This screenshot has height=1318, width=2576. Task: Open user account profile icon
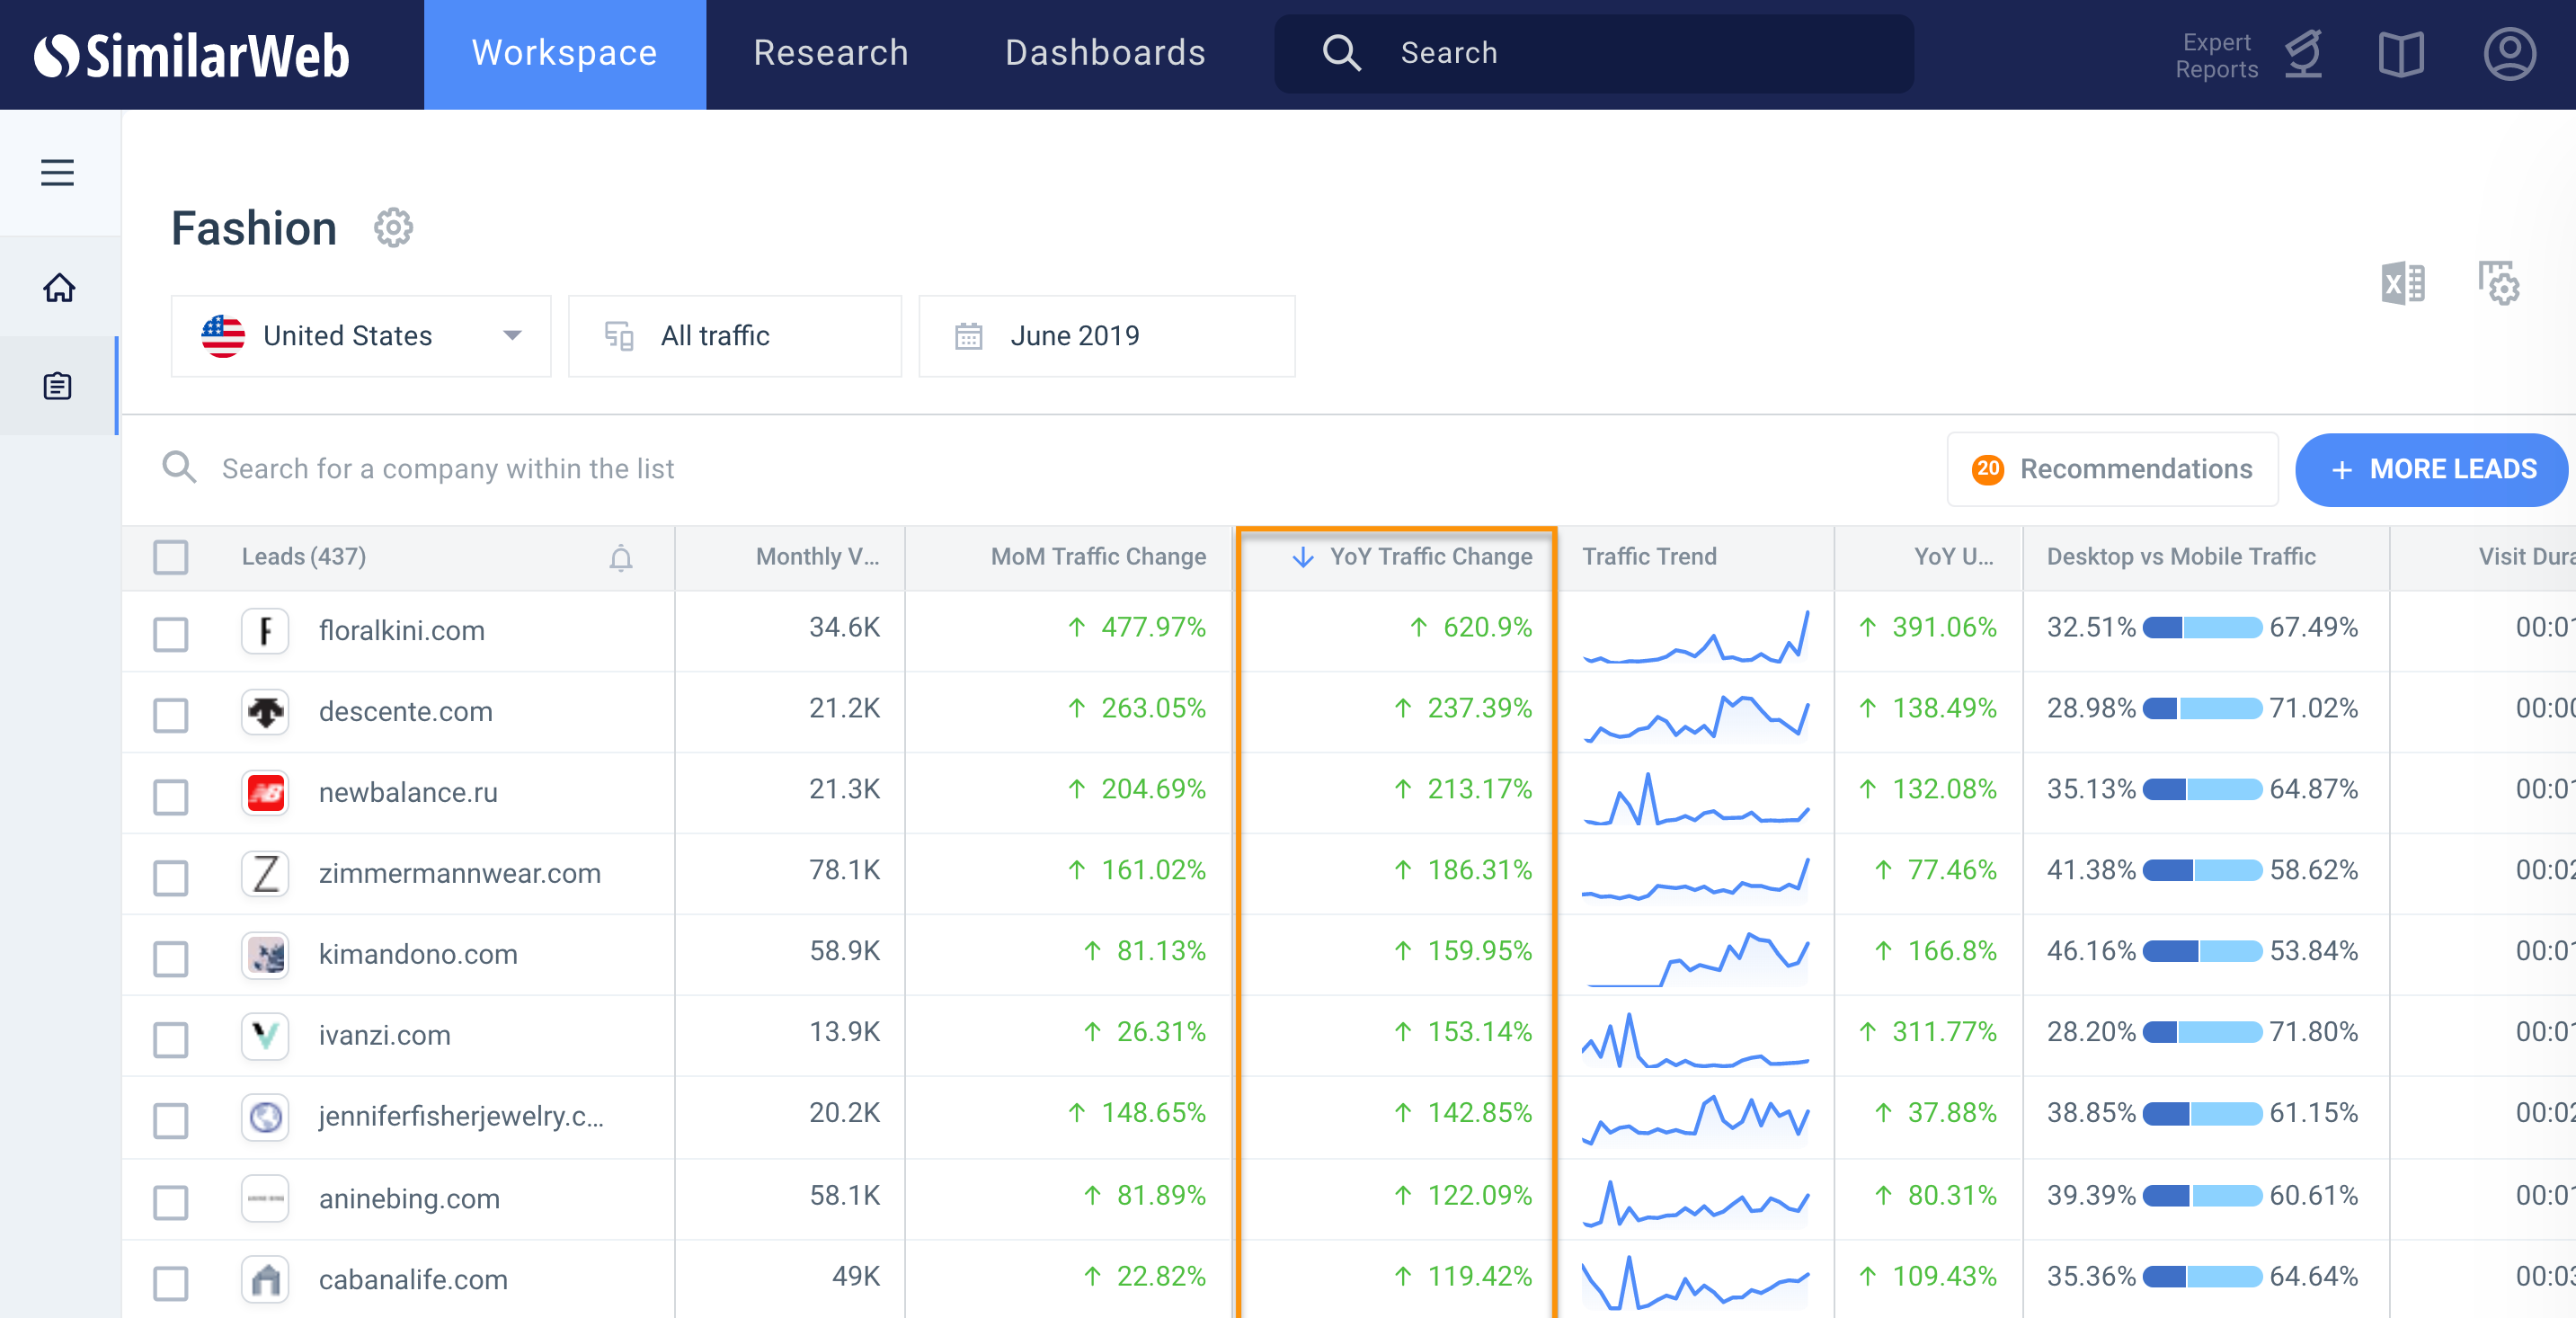(x=2509, y=54)
